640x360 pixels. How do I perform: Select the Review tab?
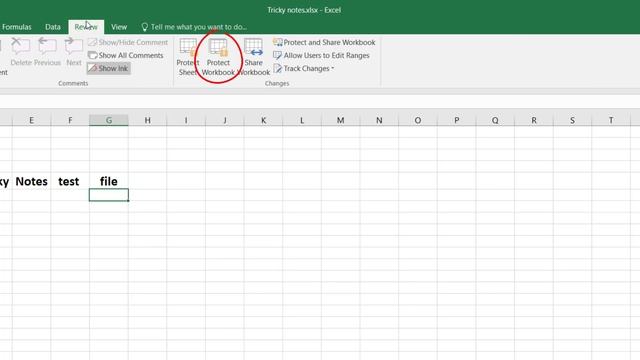pos(86,27)
